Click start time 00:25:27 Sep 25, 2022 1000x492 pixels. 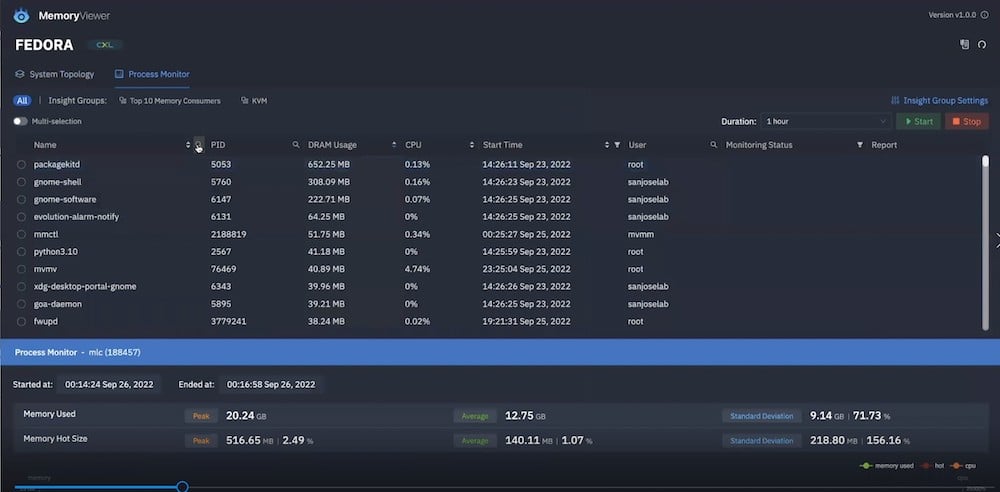coord(527,234)
